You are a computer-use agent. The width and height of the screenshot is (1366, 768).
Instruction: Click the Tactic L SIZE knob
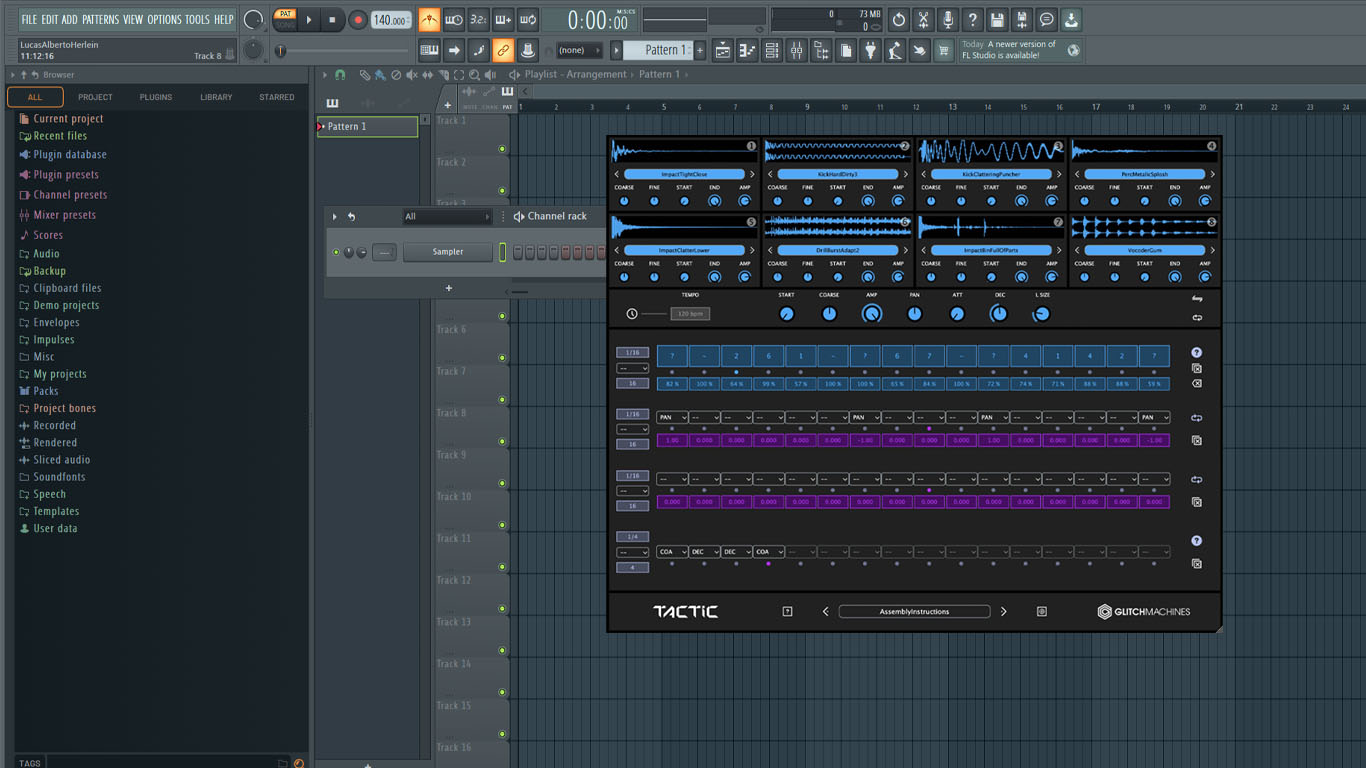point(1041,314)
